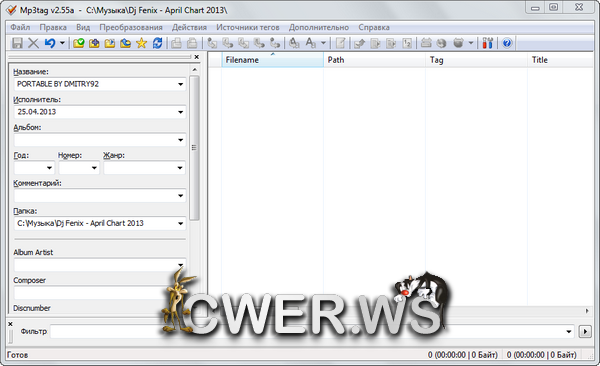Open the Преобразования menu
Viewport: 600px width, 366px height.
(x=131, y=27)
